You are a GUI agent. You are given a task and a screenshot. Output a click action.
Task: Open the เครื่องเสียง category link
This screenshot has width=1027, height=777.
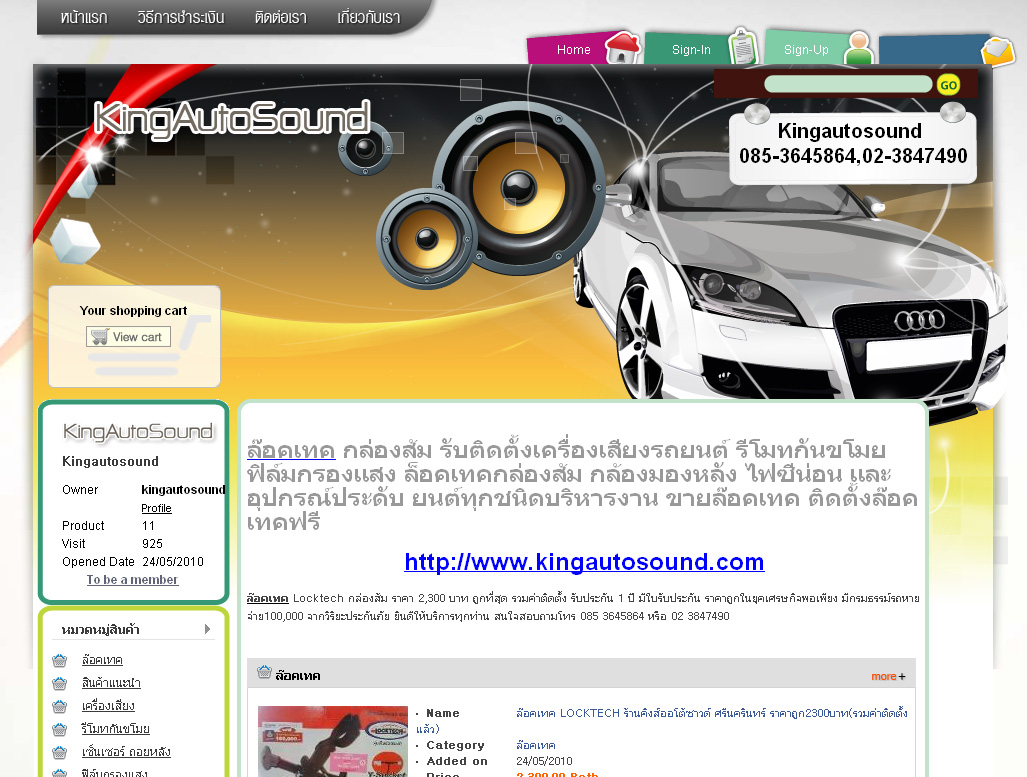tap(108, 706)
